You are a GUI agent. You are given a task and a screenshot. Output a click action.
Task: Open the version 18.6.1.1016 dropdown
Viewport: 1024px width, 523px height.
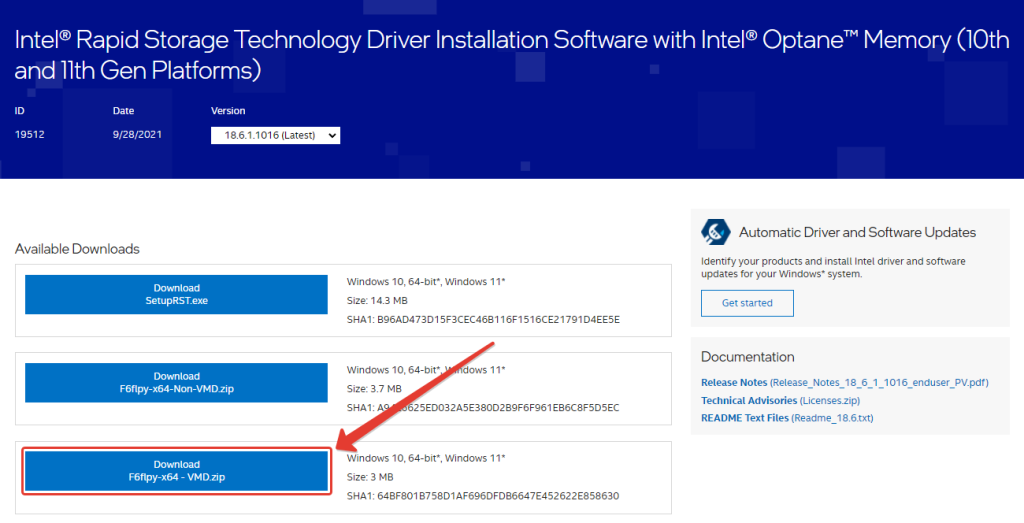pos(275,135)
